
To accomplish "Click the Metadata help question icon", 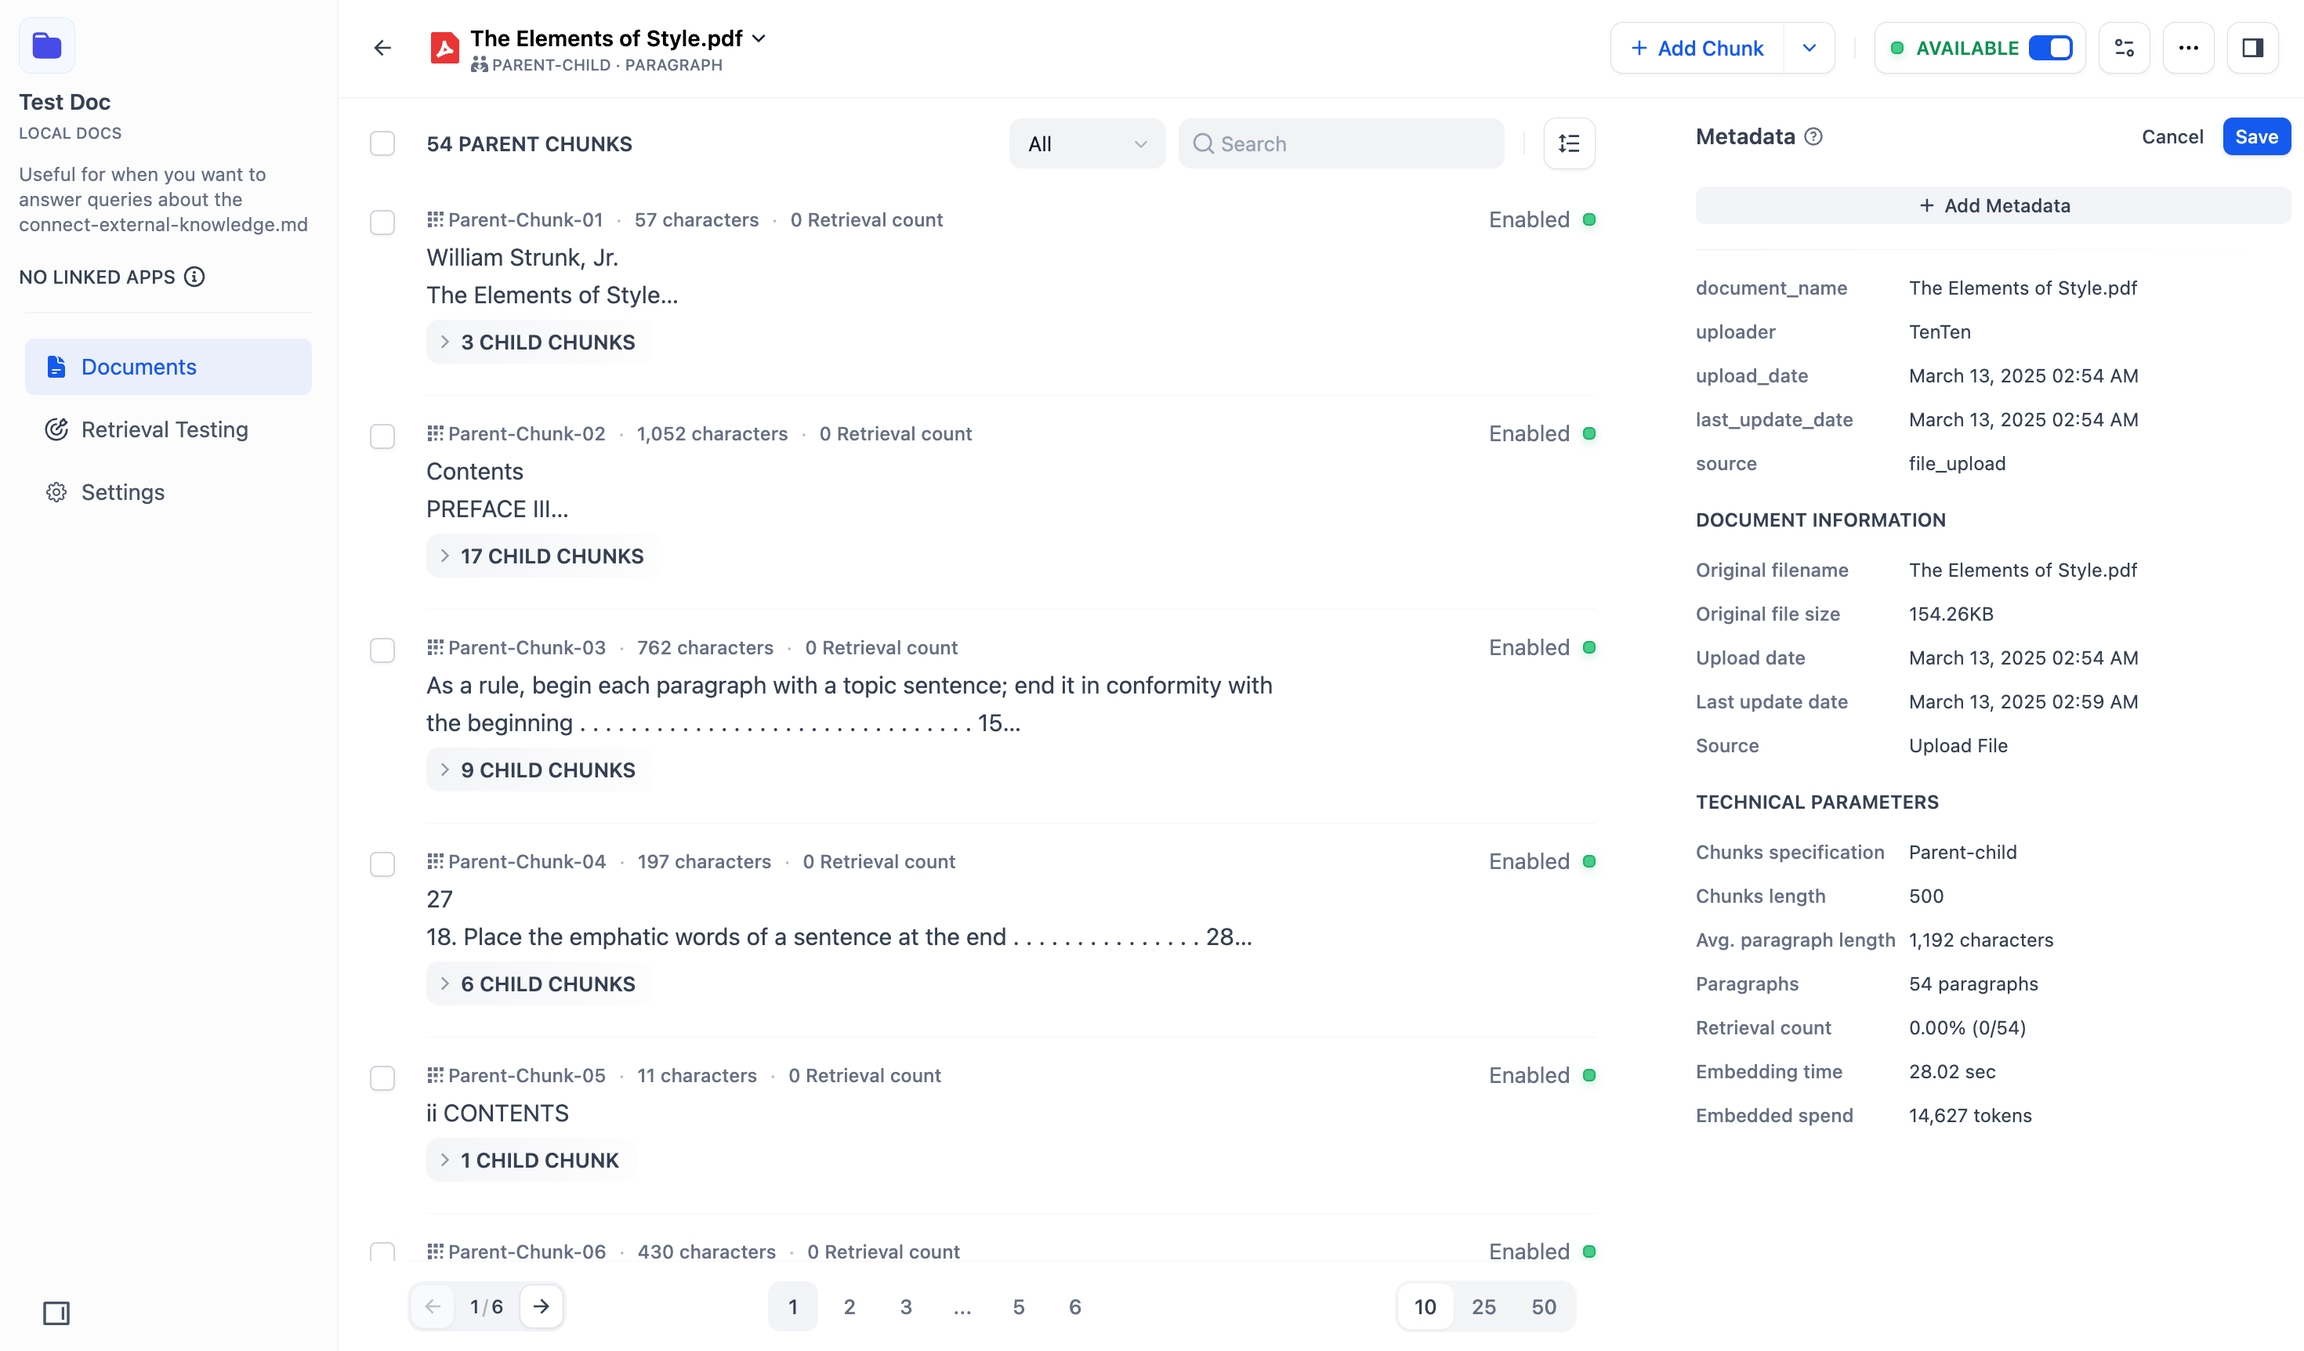I will click(x=1813, y=137).
